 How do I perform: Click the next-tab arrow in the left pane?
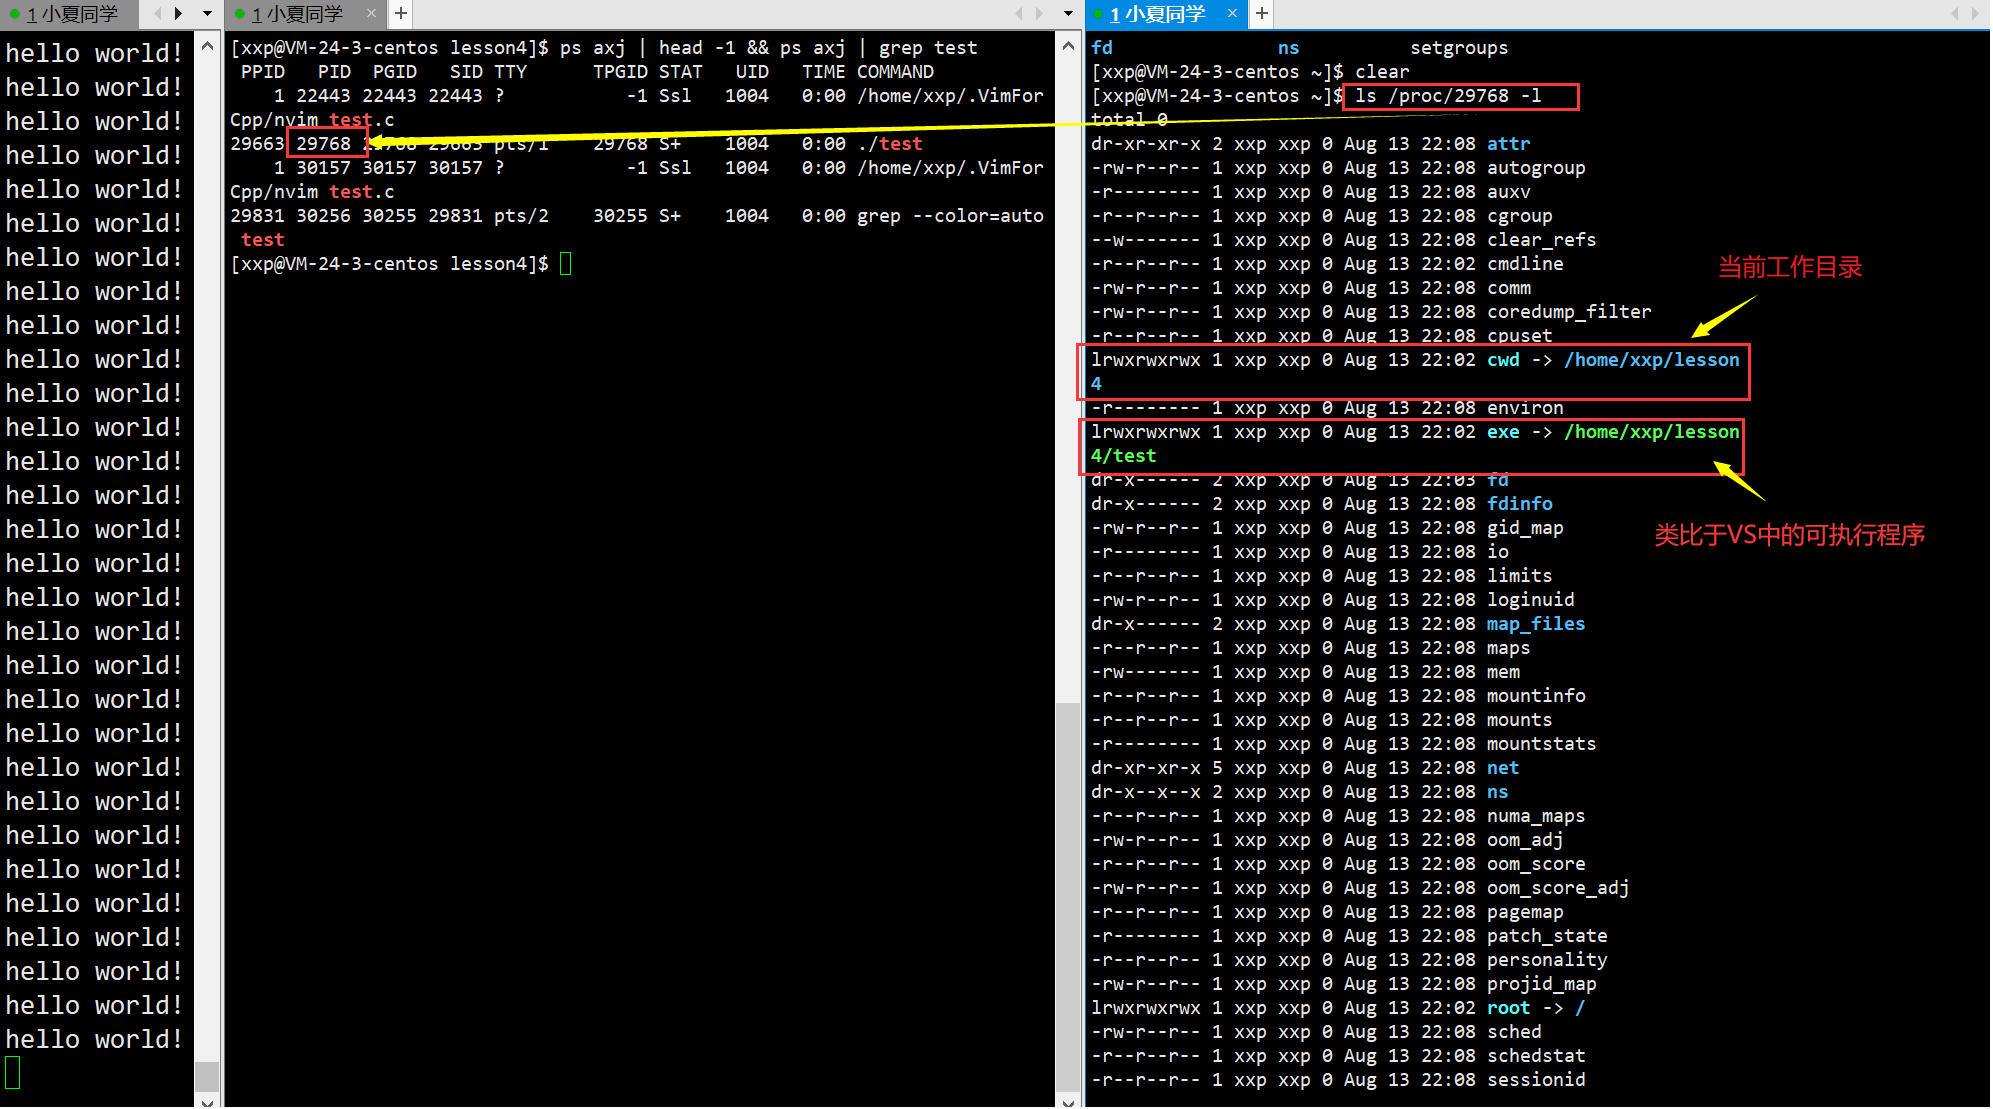[x=178, y=13]
